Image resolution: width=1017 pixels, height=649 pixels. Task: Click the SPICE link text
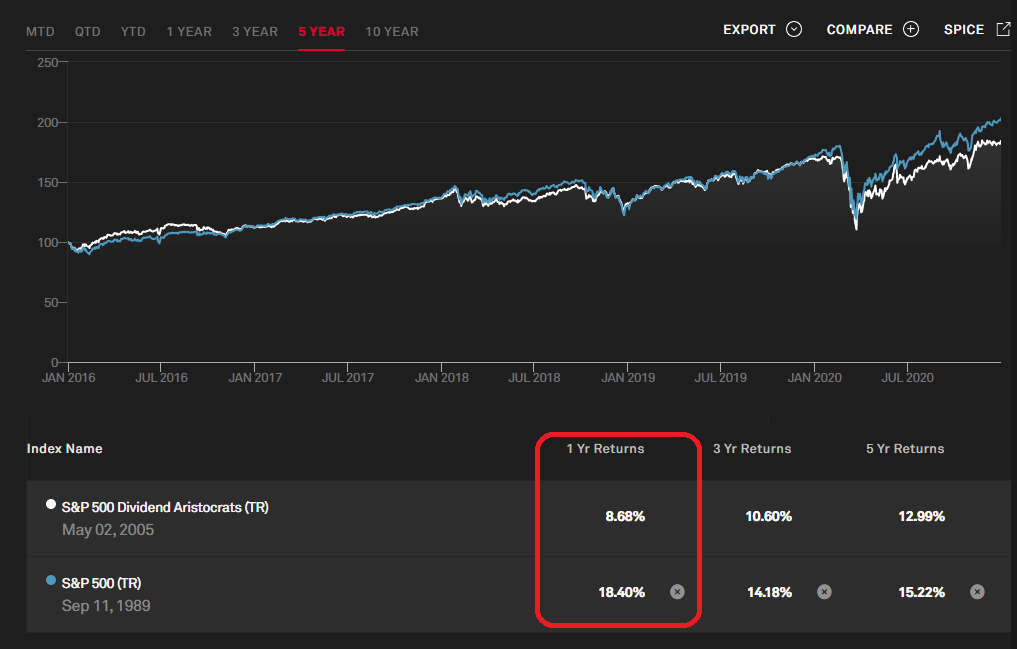964,30
